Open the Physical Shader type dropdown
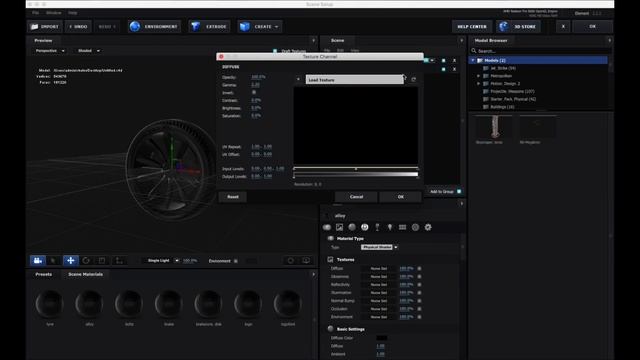Viewport: 640px width, 360px height. tap(379, 247)
